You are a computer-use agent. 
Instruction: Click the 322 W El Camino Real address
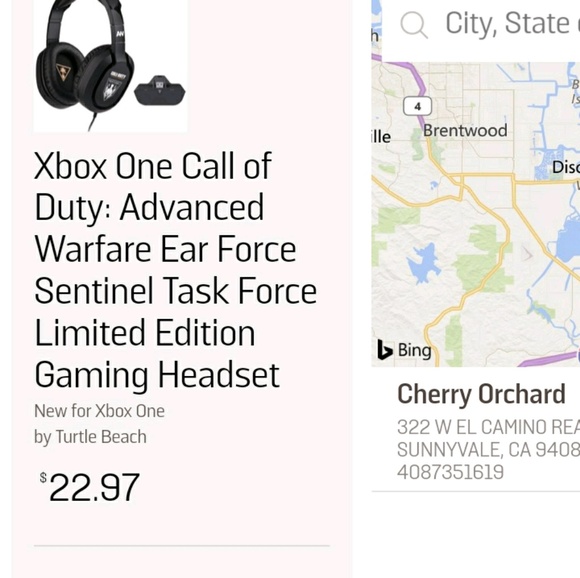click(x=488, y=427)
